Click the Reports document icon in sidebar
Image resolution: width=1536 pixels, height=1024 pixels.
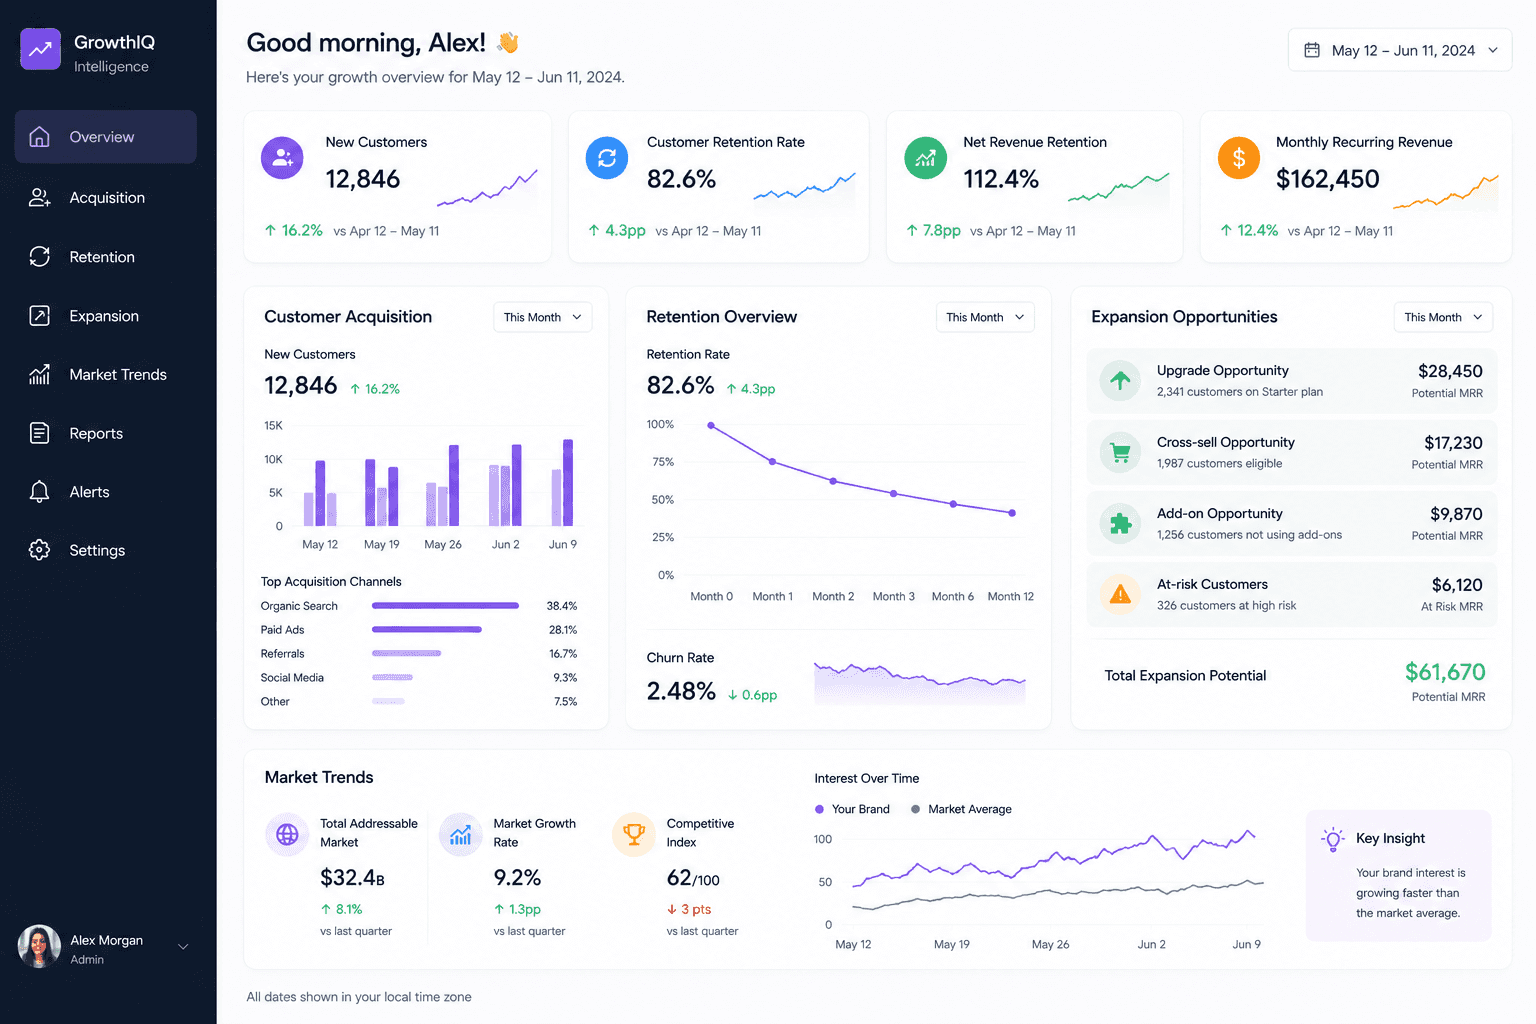pyautogui.click(x=39, y=433)
